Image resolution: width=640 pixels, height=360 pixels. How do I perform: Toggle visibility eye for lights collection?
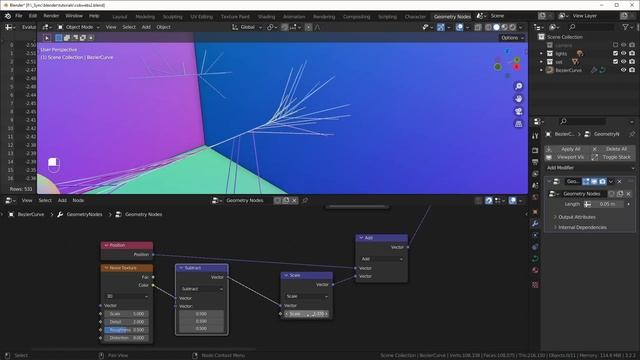coord(623,53)
